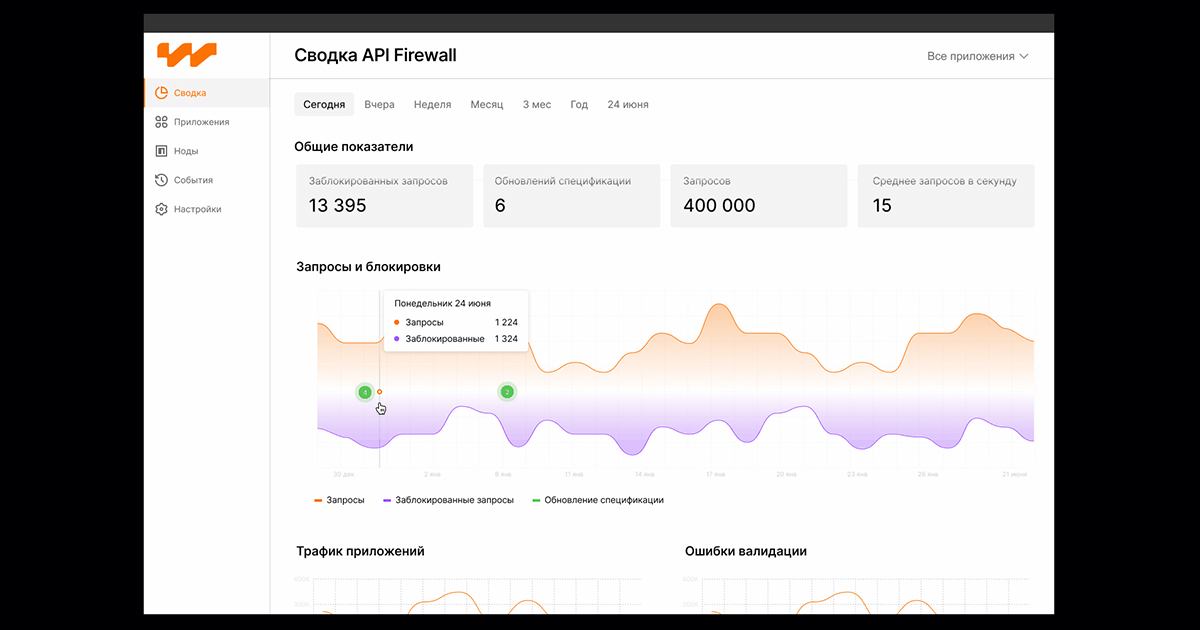Image resolution: width=1200 pixels, height=630 pixels.
Task: Click green specification update marker labeled 4
Action: tap(365, 392)
